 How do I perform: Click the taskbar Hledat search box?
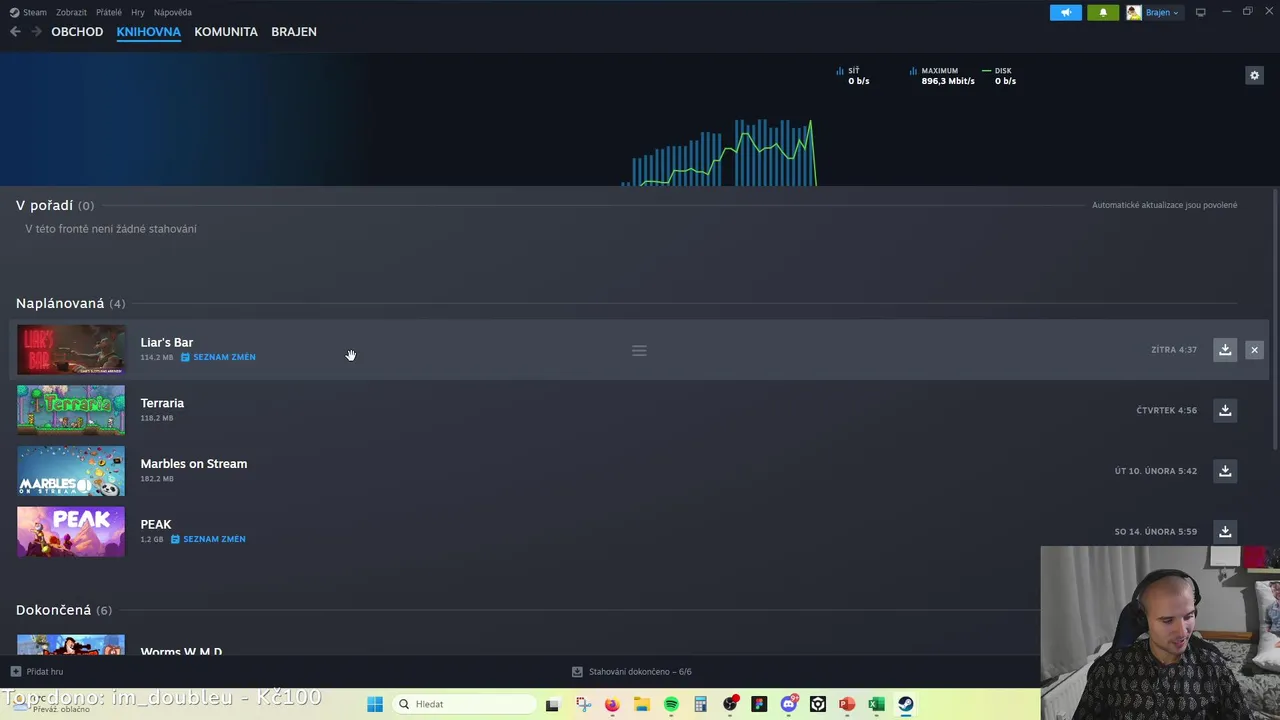pos(462,704)
